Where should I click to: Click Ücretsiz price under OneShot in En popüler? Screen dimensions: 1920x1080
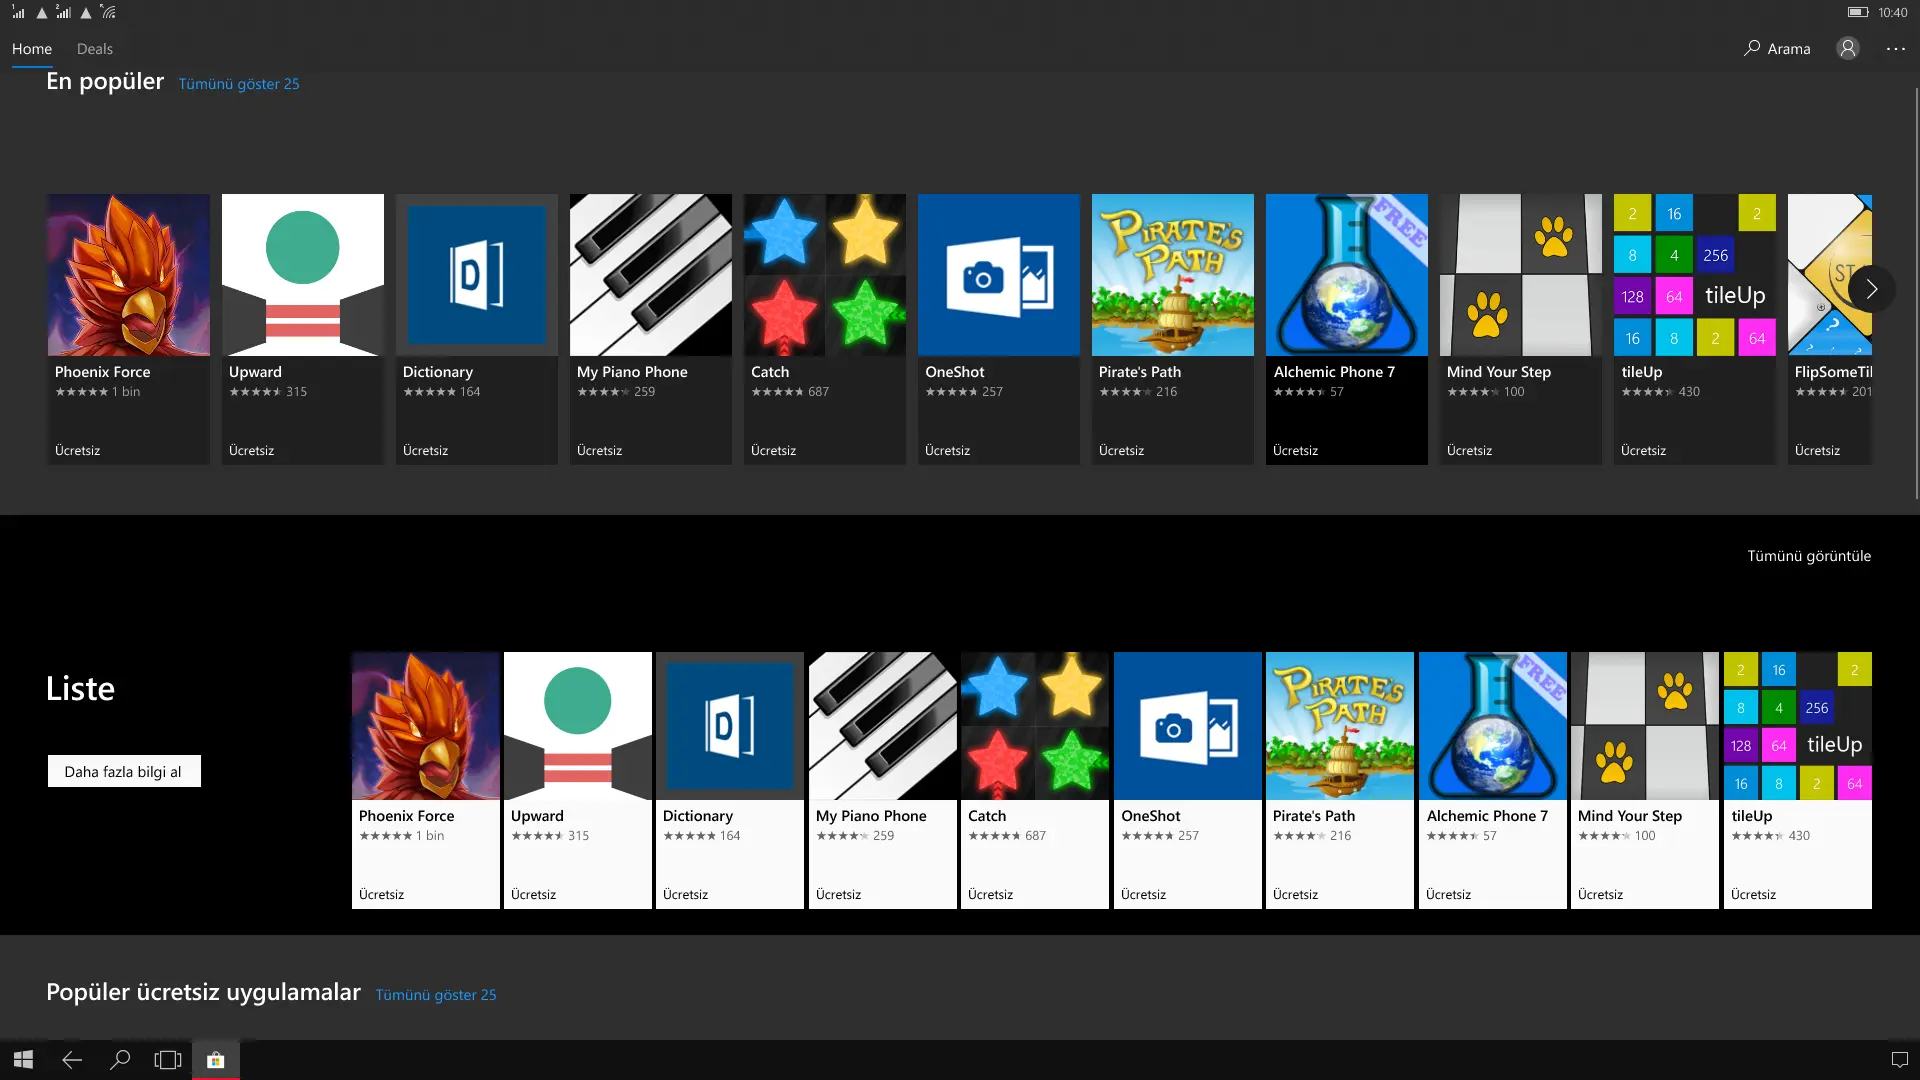pos(947,451)
